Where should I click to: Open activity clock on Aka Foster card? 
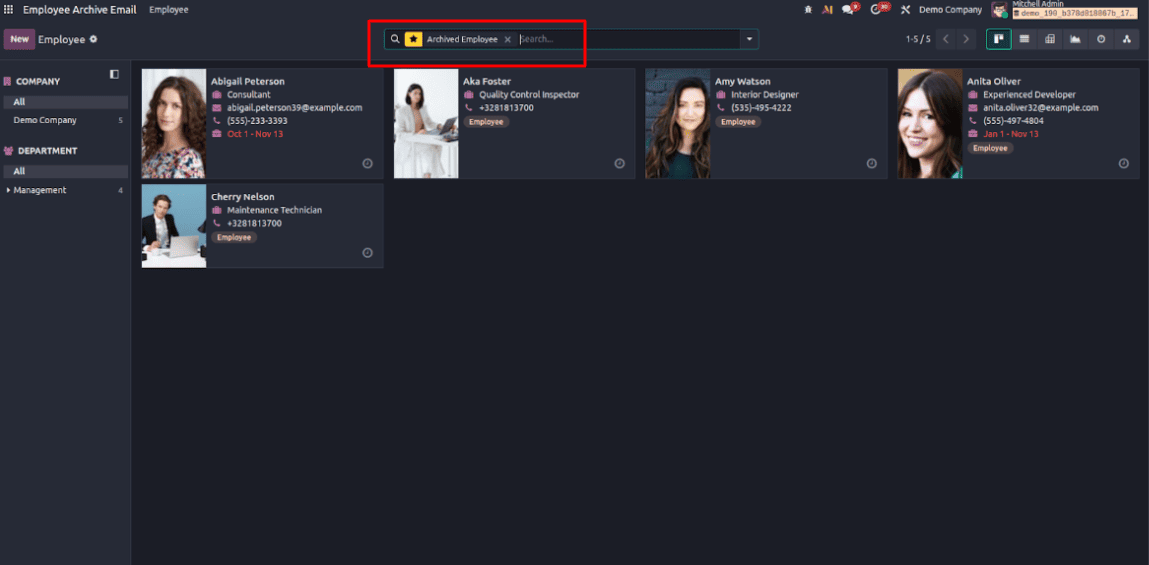coord(620,163)
